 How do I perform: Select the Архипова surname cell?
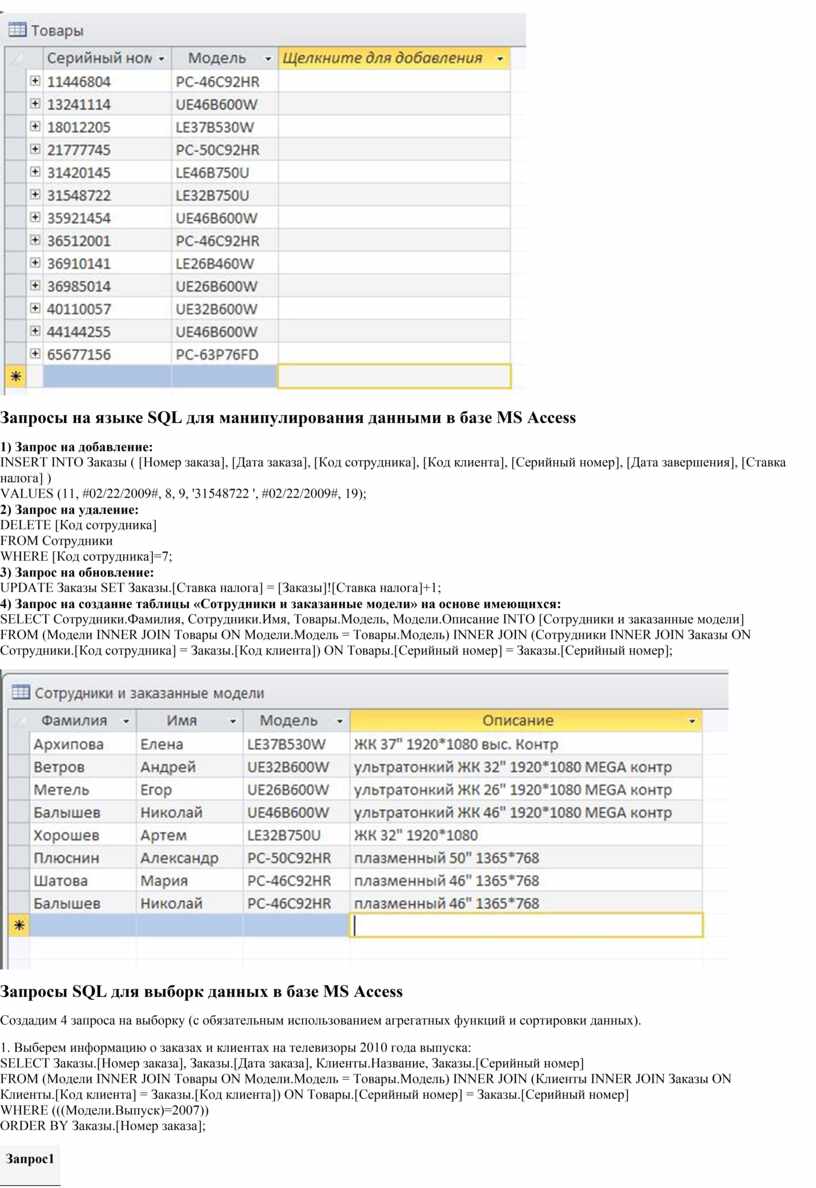(x=83, y=744)
